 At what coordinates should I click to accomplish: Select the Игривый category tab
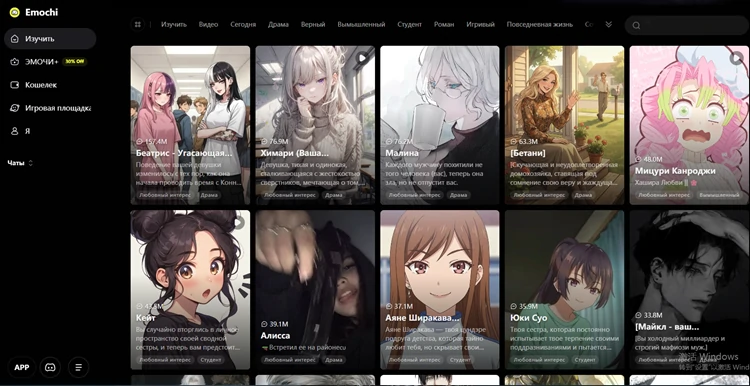480,24
